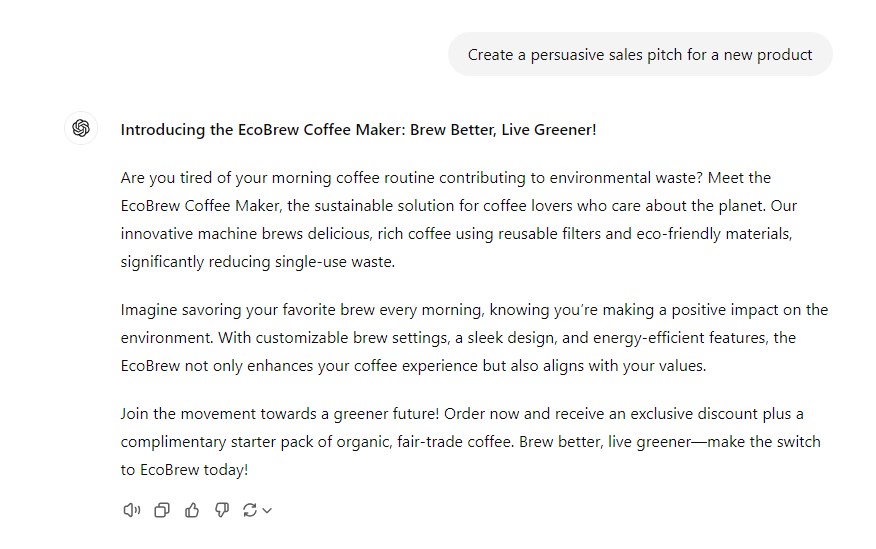Click the bold heading introducing EcoBrew Coffee Maker
The width and height of the screenshot is (876, 549).
click(358, 130)
